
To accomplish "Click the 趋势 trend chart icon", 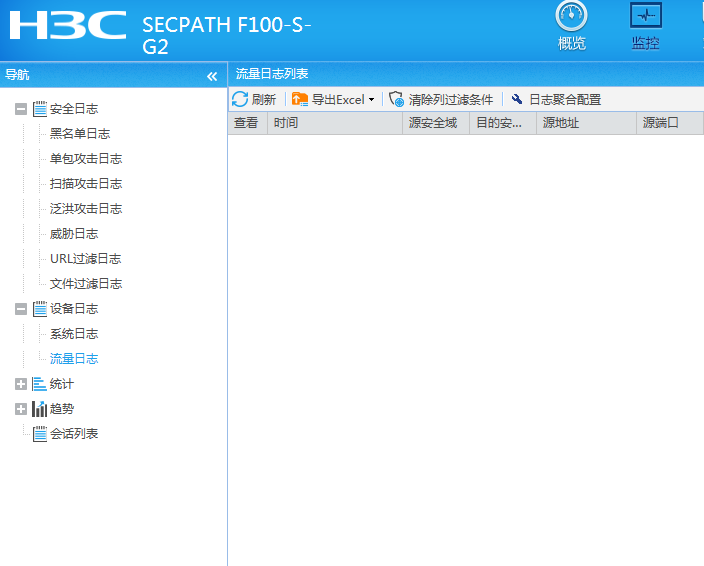I will 40,409.
